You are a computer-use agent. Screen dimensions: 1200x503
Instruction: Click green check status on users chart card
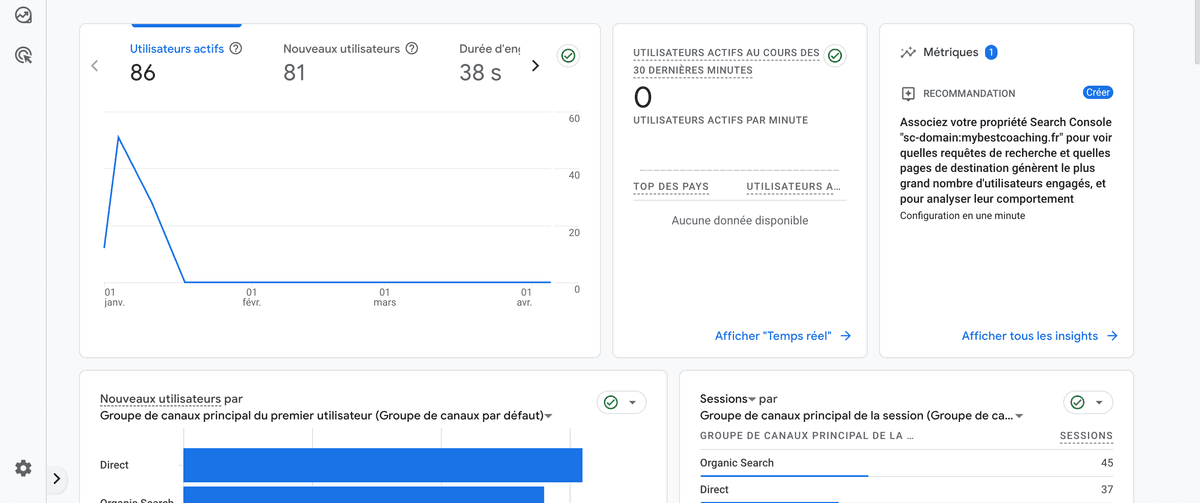point(568,56)
